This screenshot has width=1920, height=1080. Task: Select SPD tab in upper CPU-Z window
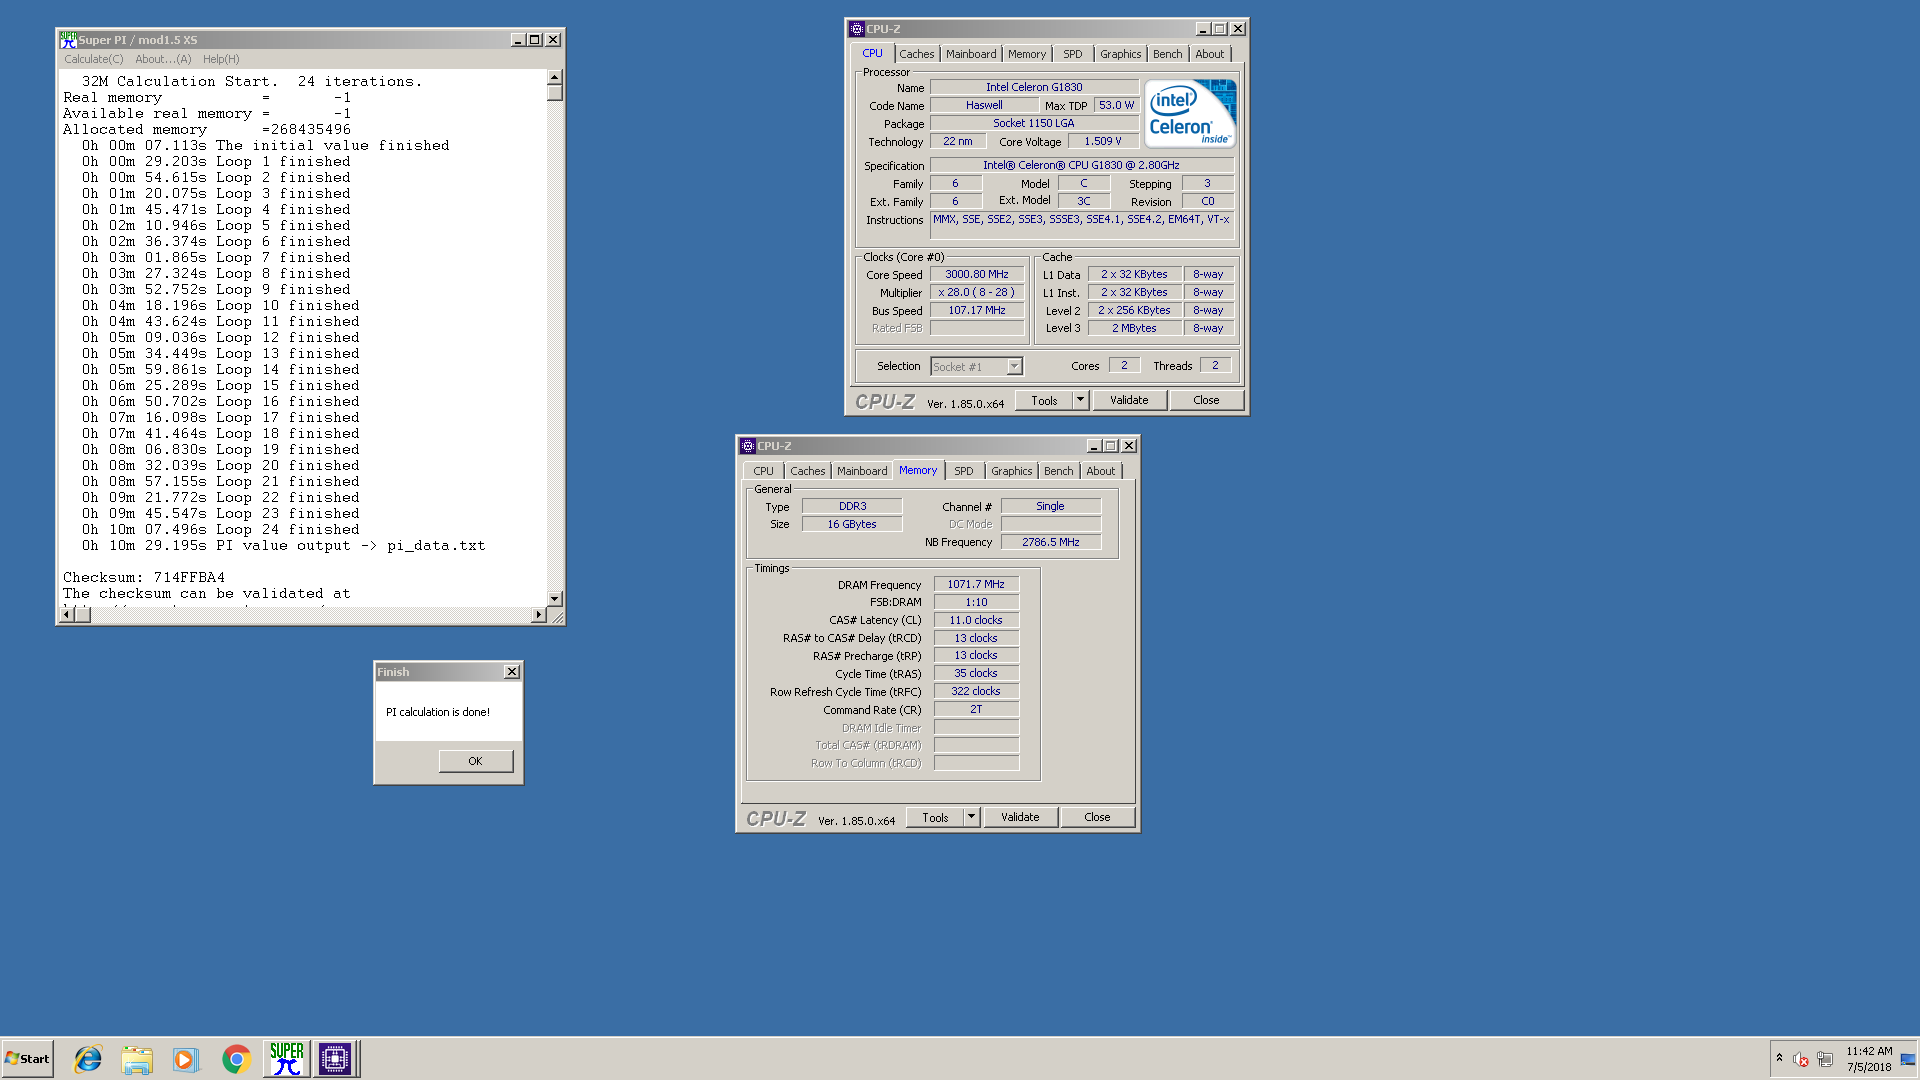pyautogui.click(x=1073, y=54)
